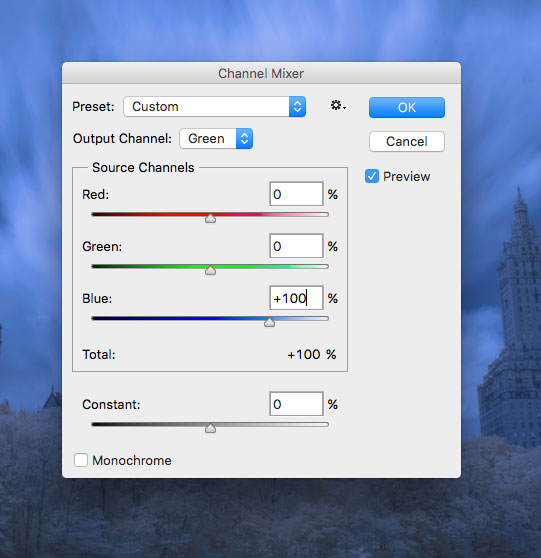Click the Channel Mixer title bar
Viewport: 541px width, 558px height.
click(x=261, y=73)
